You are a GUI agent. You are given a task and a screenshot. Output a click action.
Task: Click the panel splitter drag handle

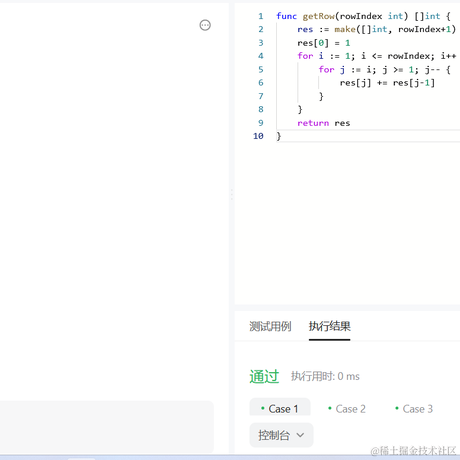pos(232,194)
